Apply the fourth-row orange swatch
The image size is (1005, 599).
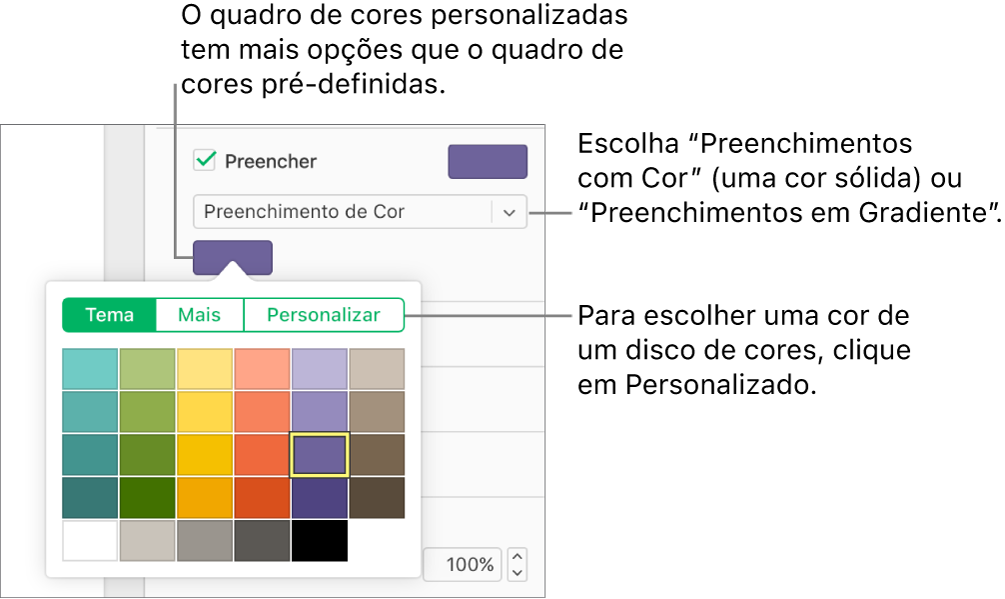204,497
